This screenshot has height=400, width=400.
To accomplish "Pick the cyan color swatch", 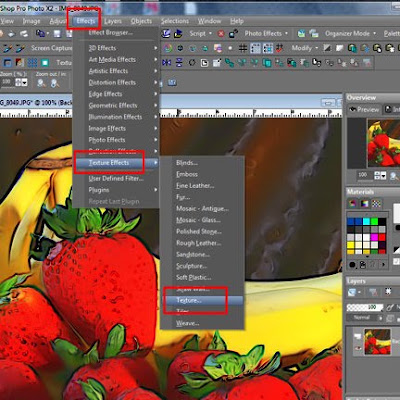I will (x=366, y=221).
